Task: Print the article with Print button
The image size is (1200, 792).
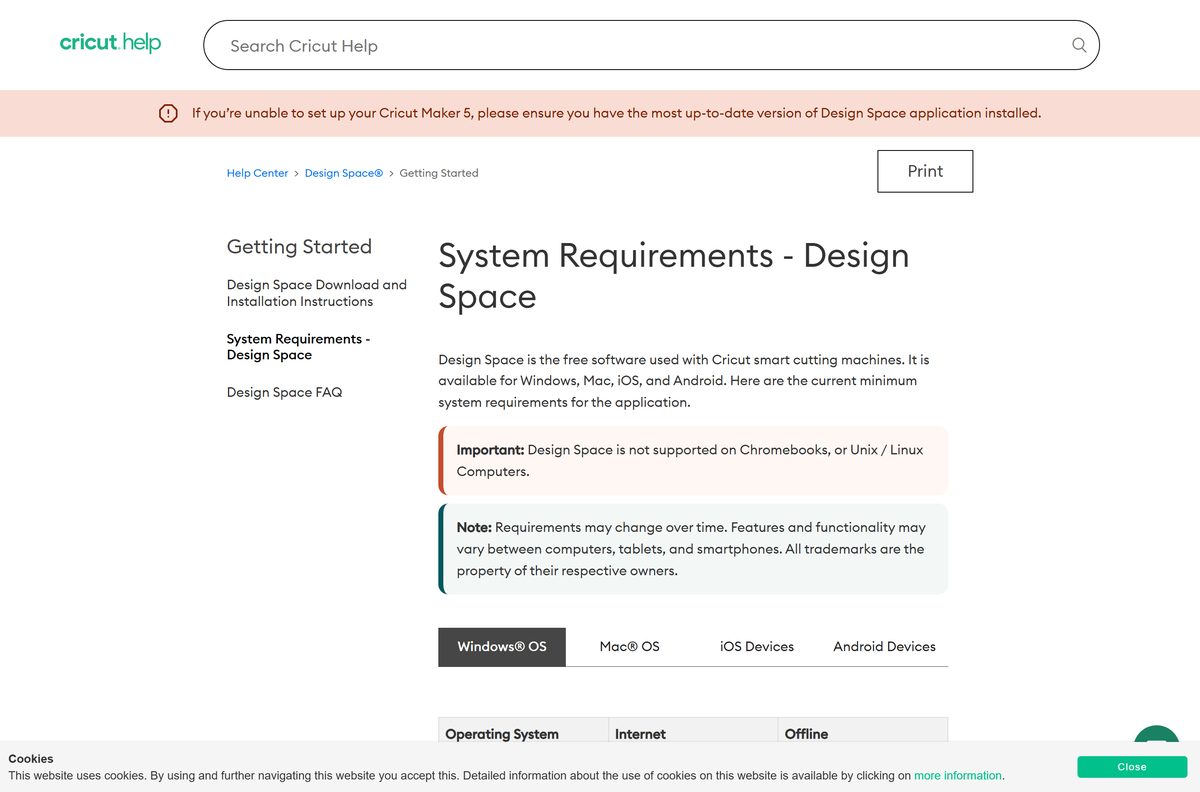Action: 925,171
